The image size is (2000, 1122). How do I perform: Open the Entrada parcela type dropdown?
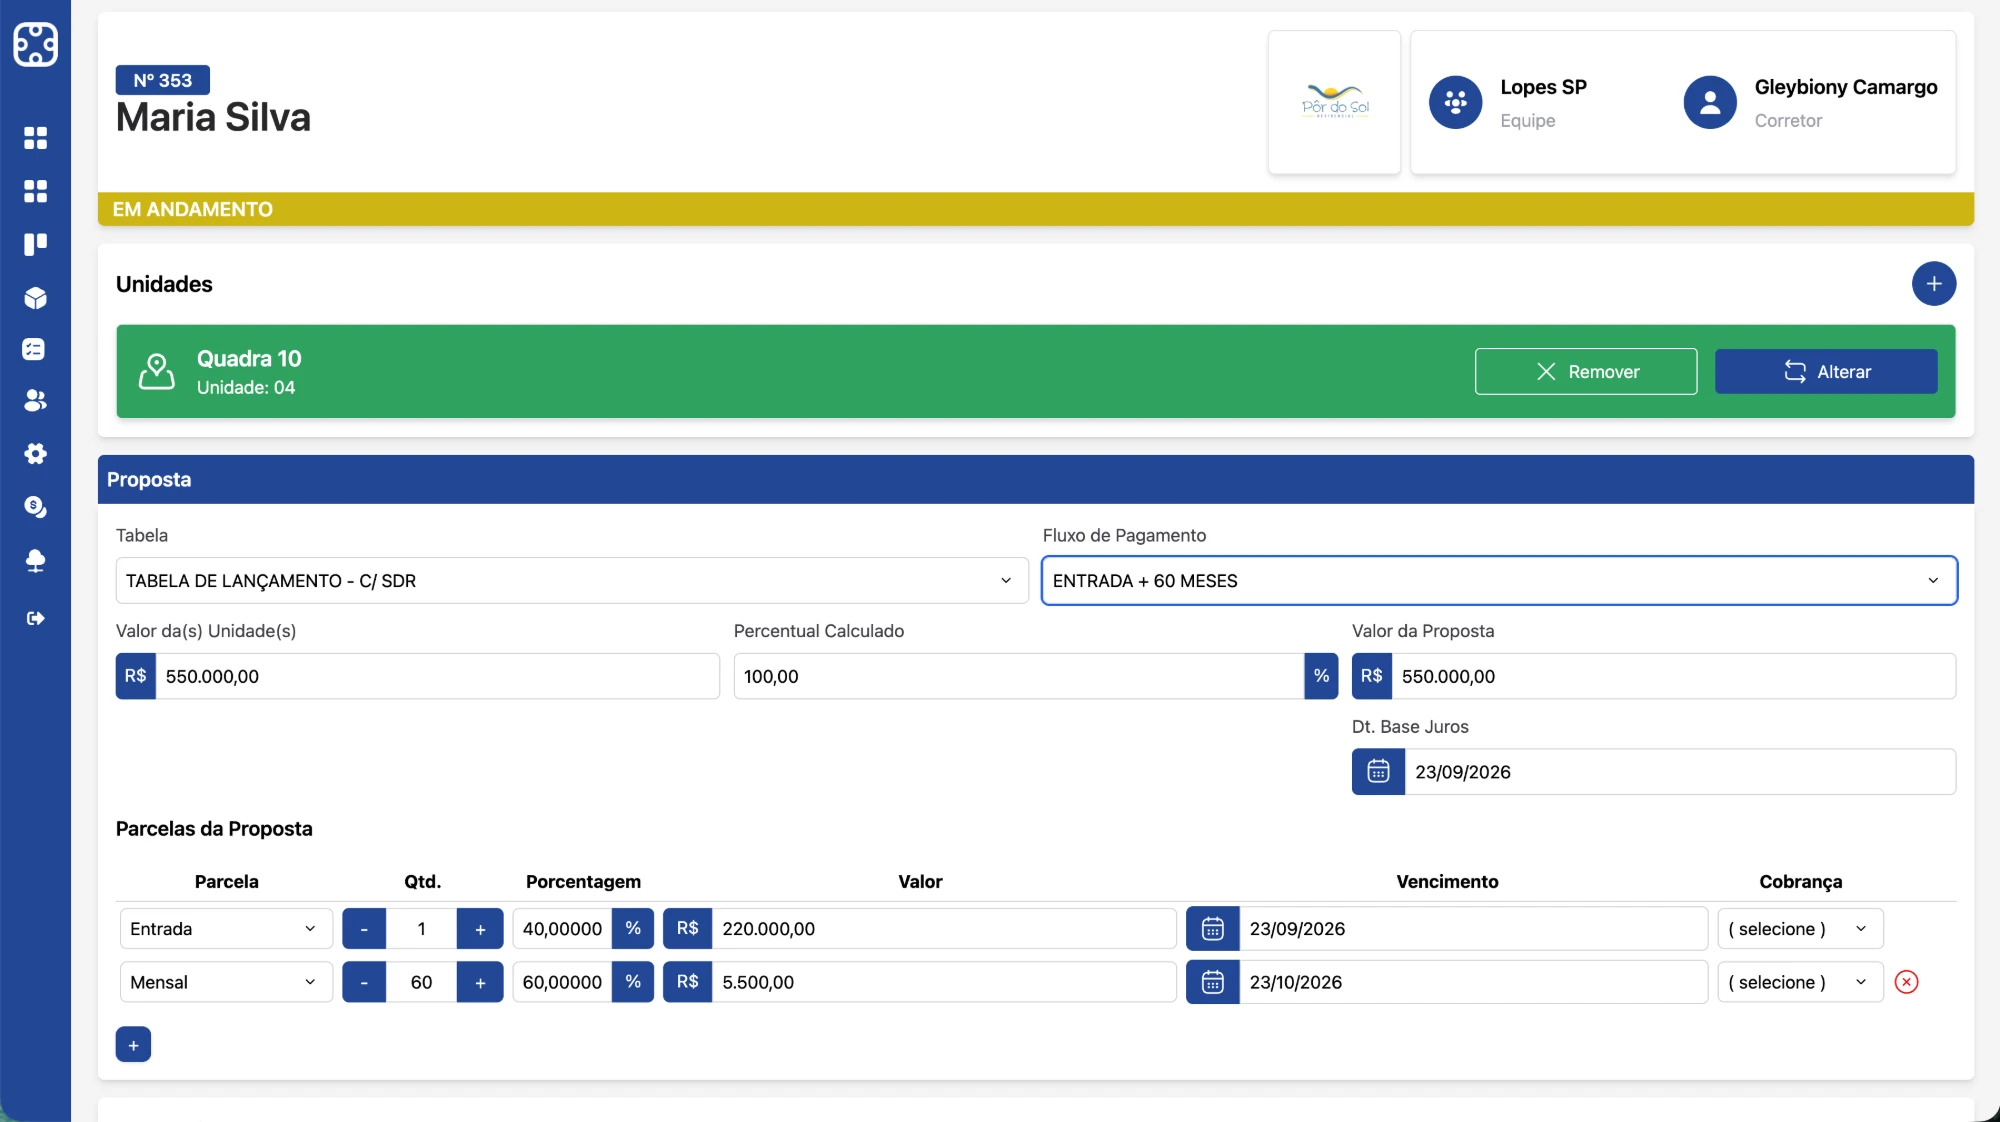tap(226, 929)
